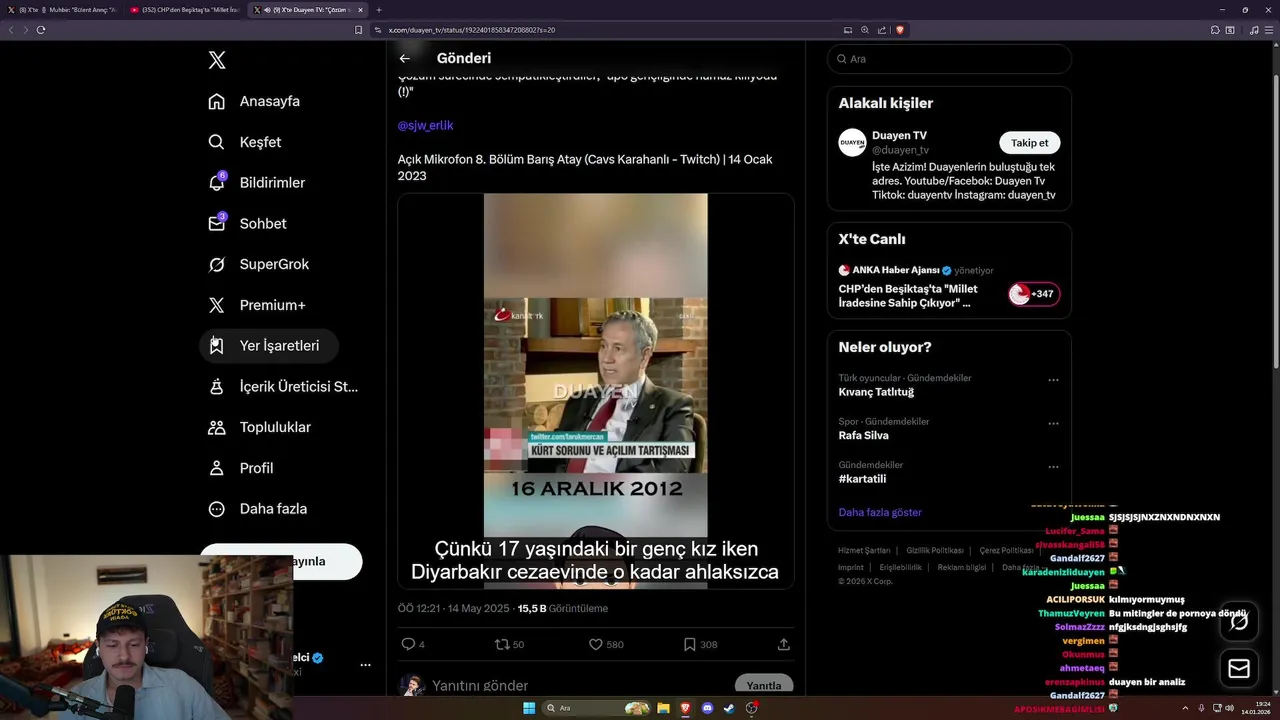Open the Yer İşaretleri bookmarks icon
1280x720 pixels.
pyautogui.click(x=216, y=346)
